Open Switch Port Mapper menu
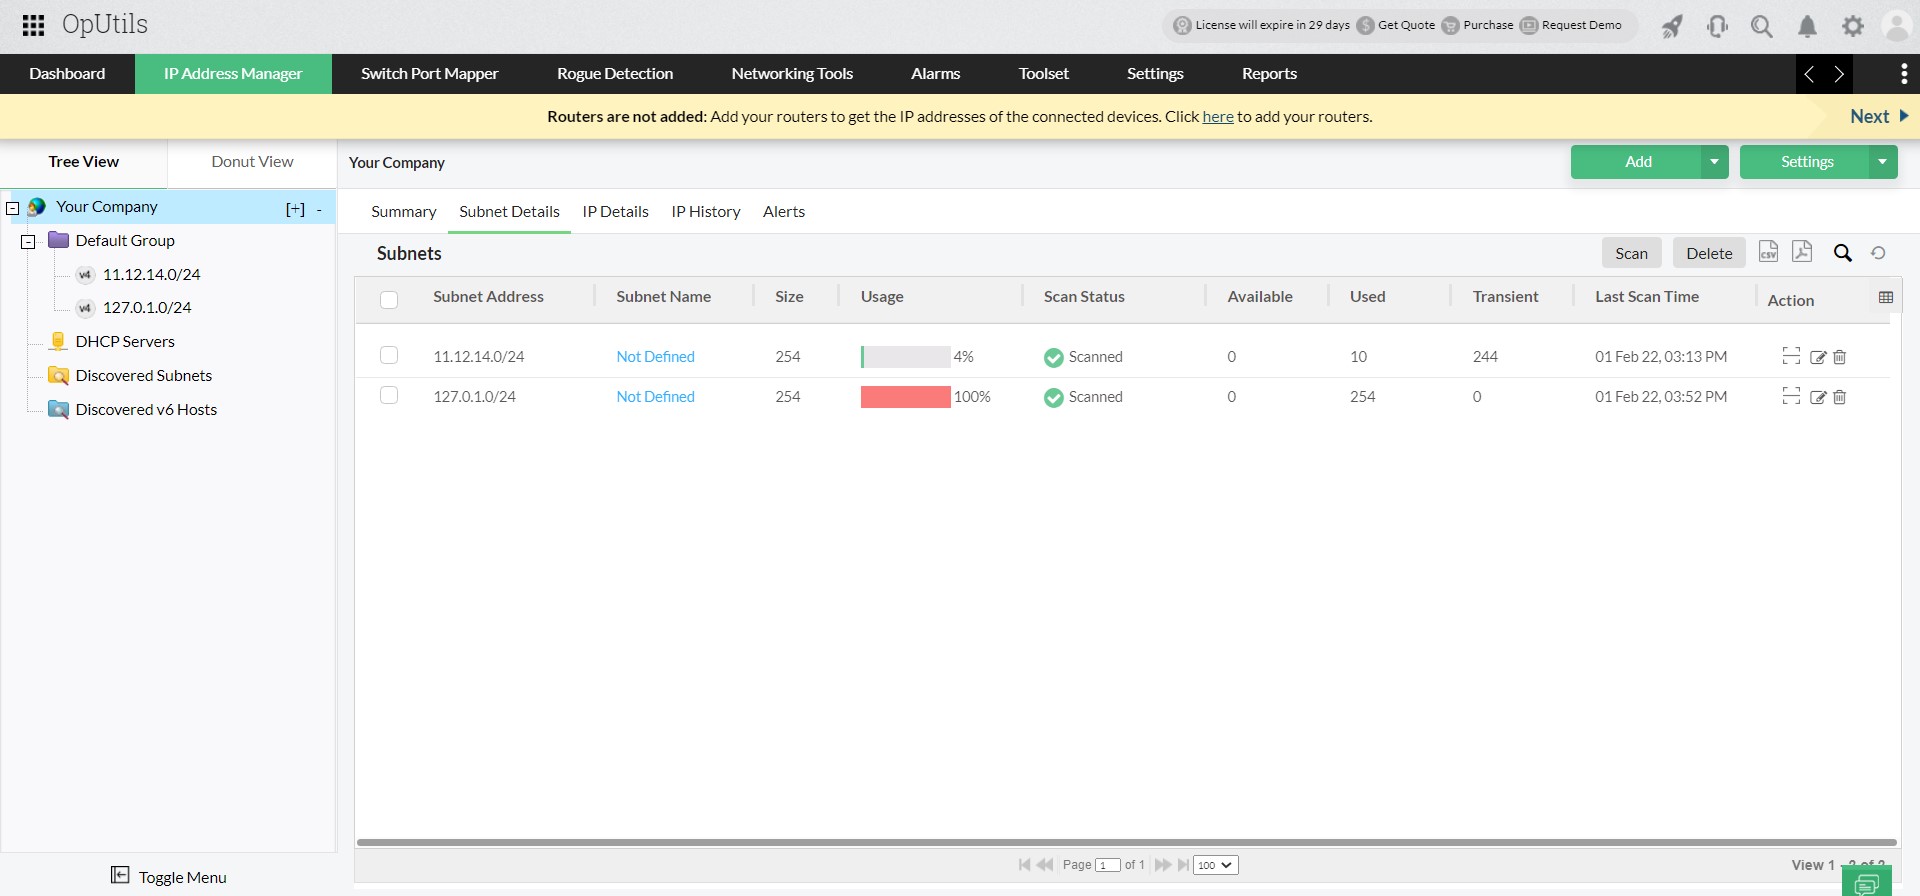This screenshot has height=896, width=1920. (x=430, y=74)
